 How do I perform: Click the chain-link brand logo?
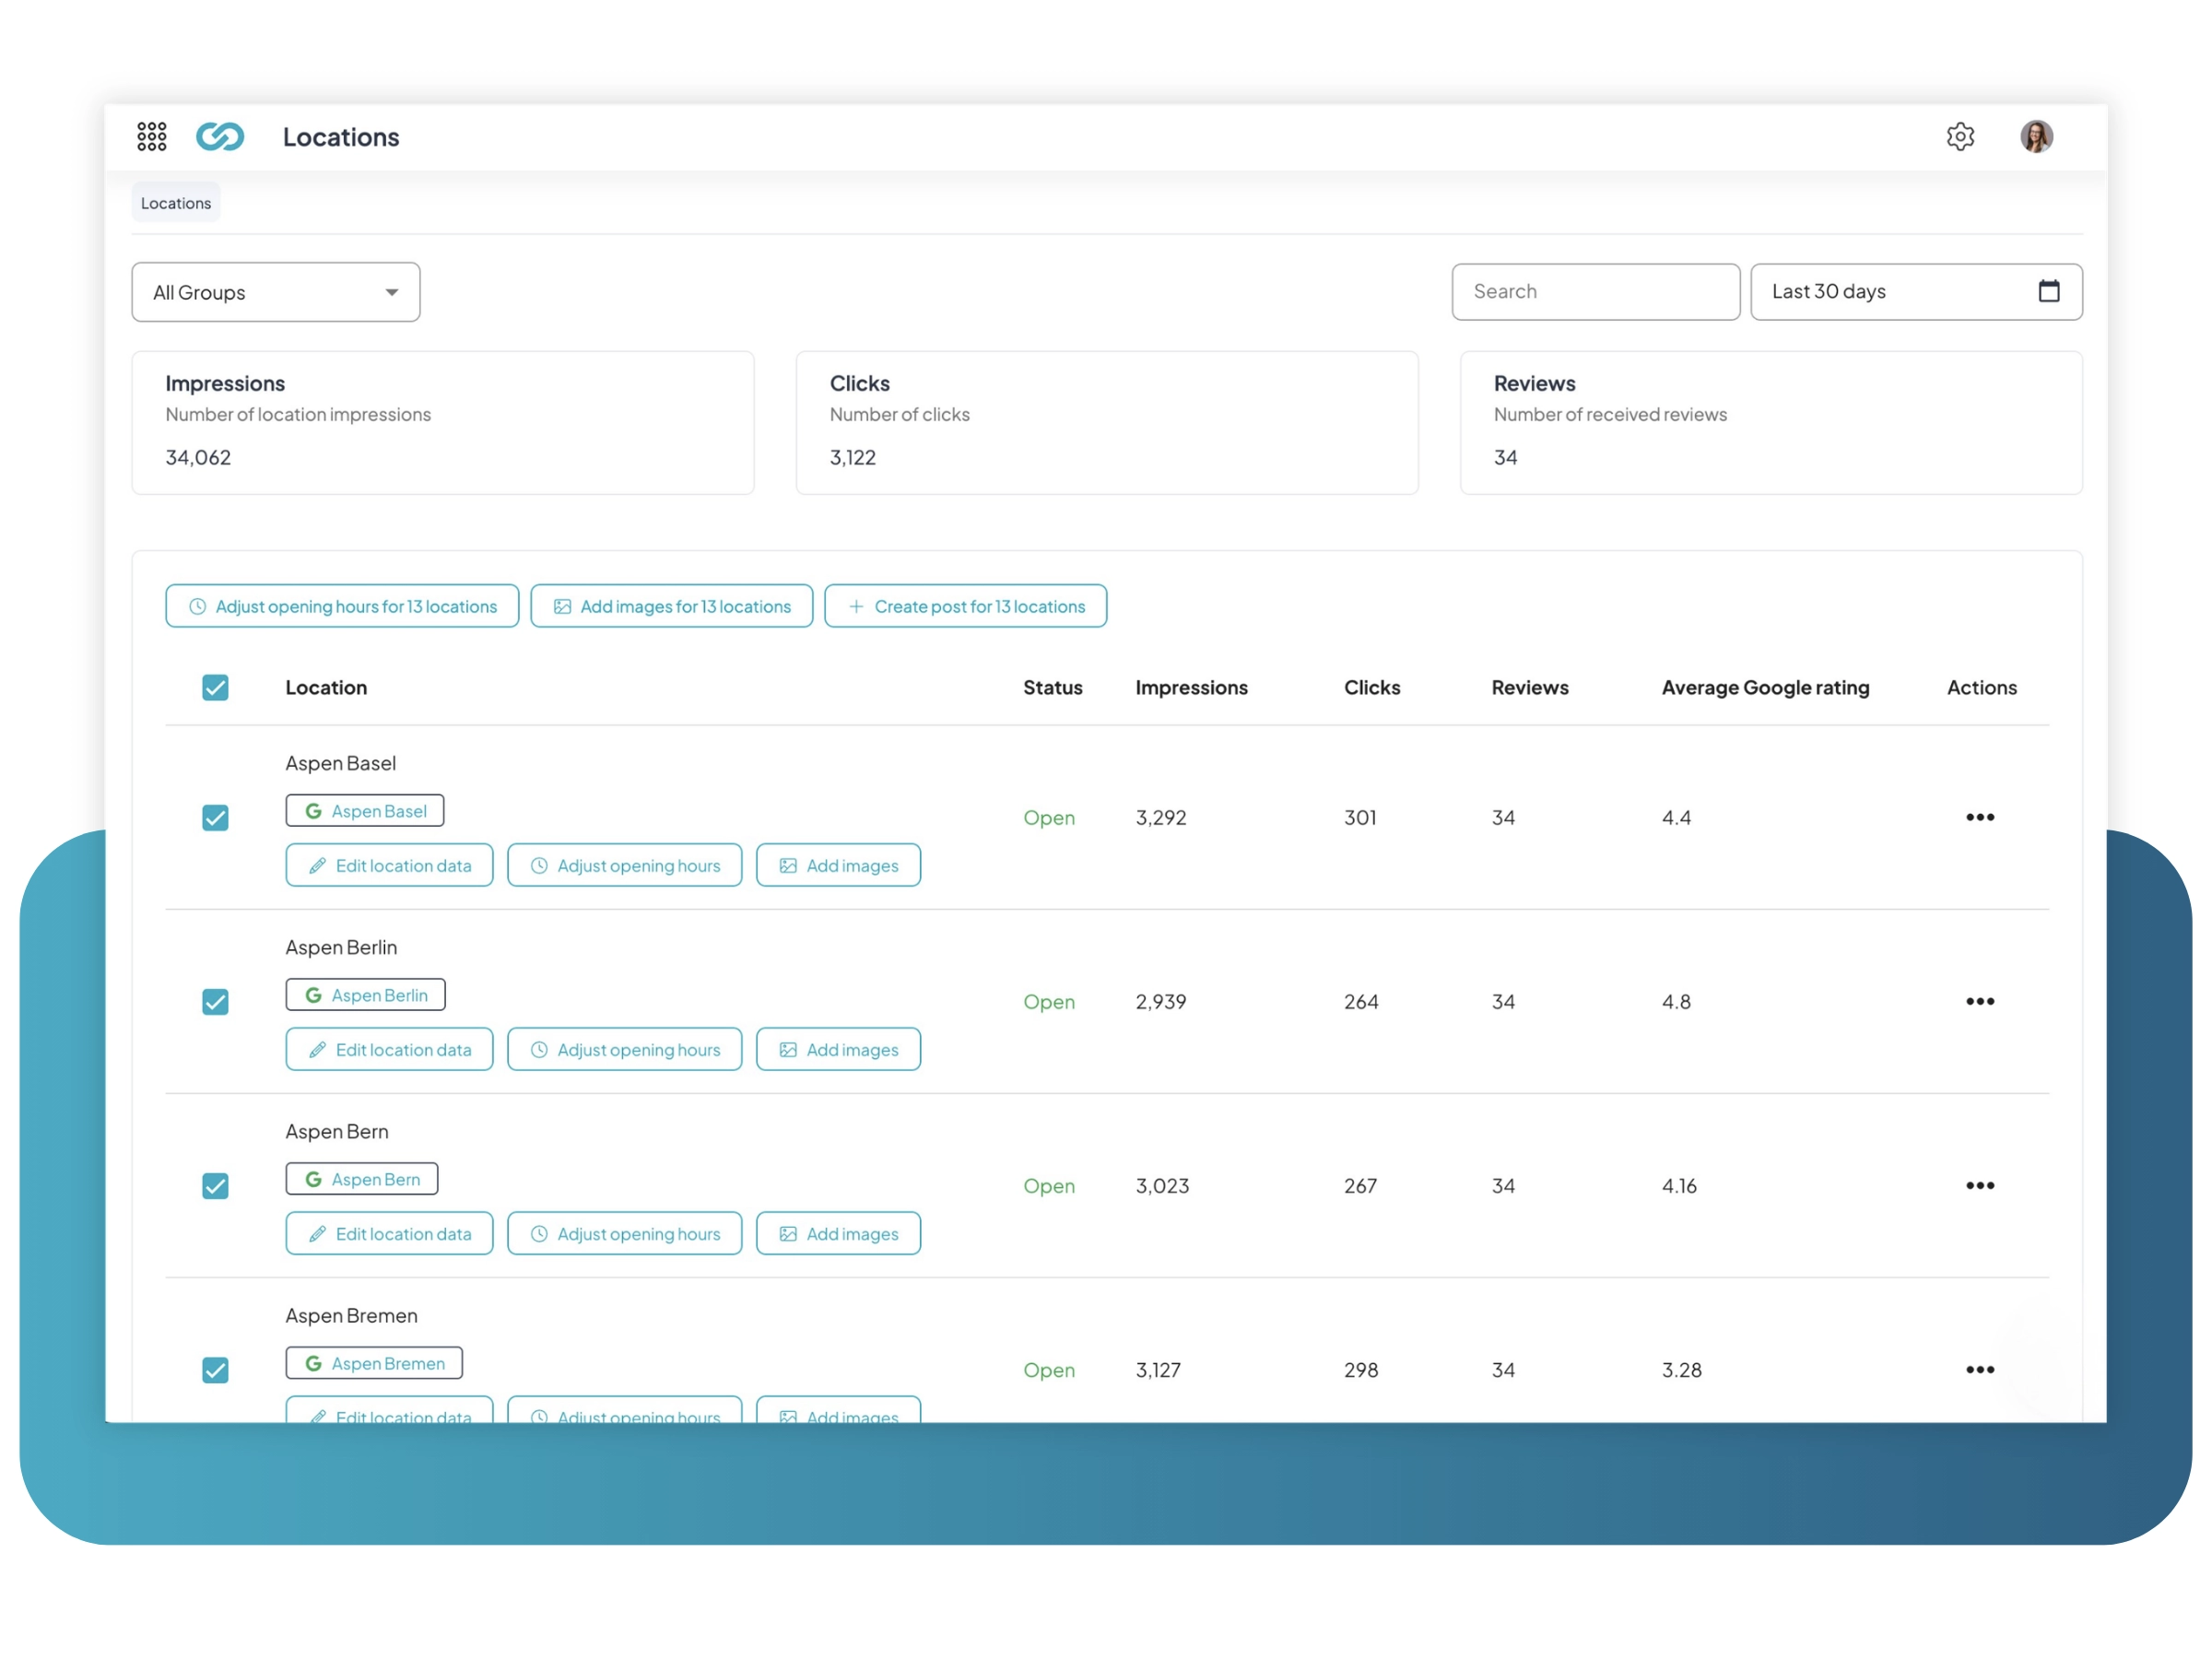220,136
